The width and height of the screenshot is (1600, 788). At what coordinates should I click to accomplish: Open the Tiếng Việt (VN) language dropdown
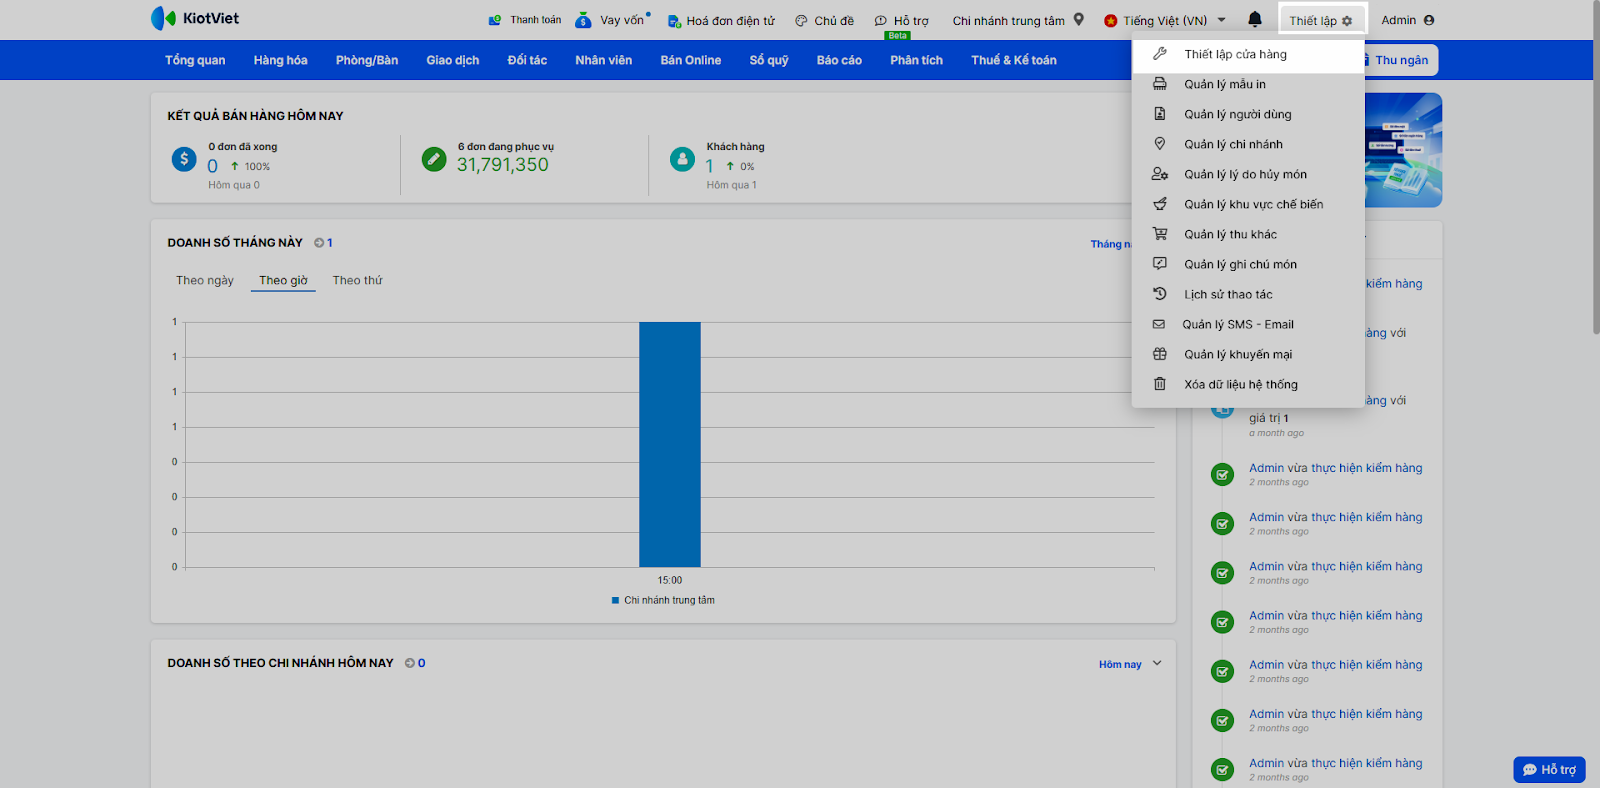click(1165, 20)
